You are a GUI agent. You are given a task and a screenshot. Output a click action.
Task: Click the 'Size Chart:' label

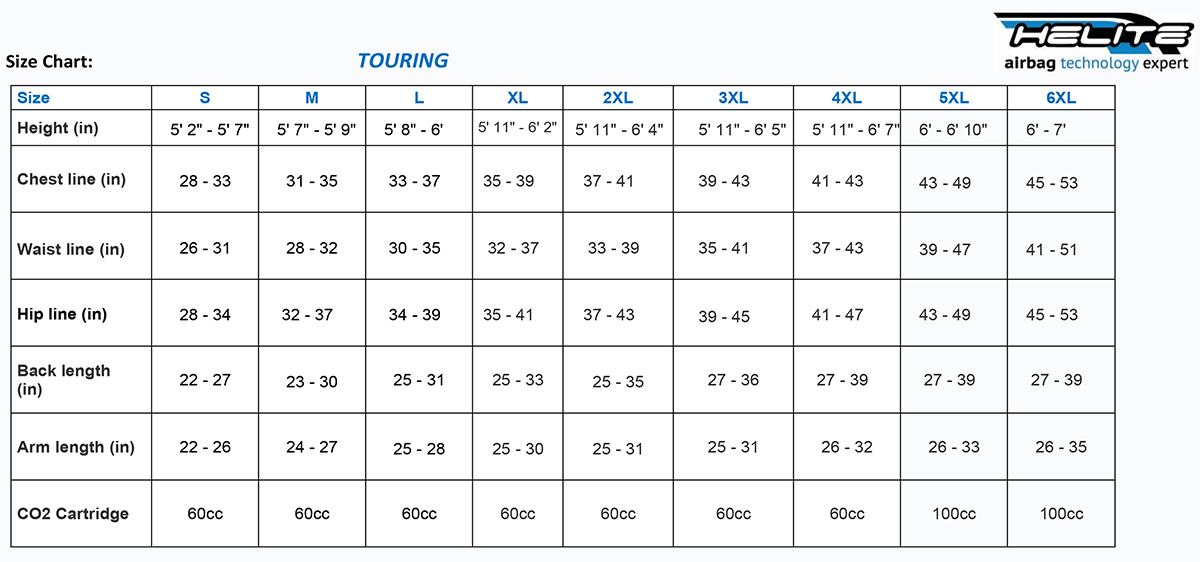tap(49, 62)
